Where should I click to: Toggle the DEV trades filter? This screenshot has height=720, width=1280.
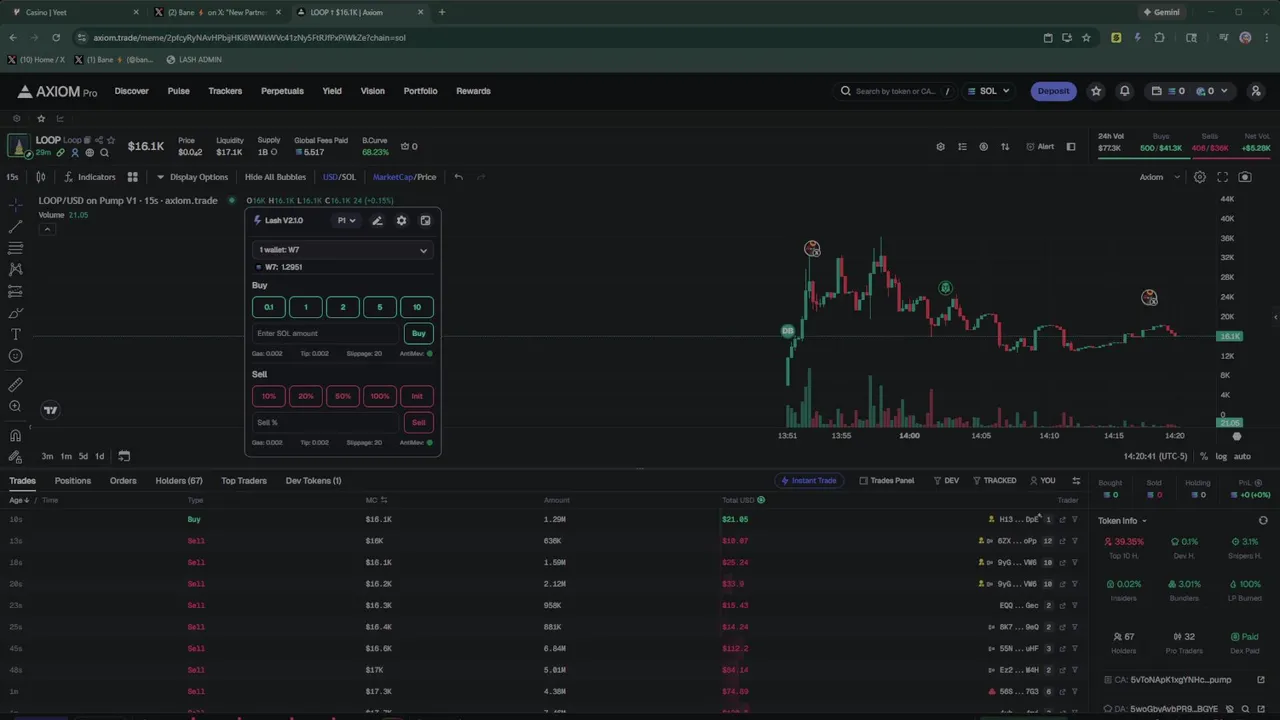(x=945, y=481)
